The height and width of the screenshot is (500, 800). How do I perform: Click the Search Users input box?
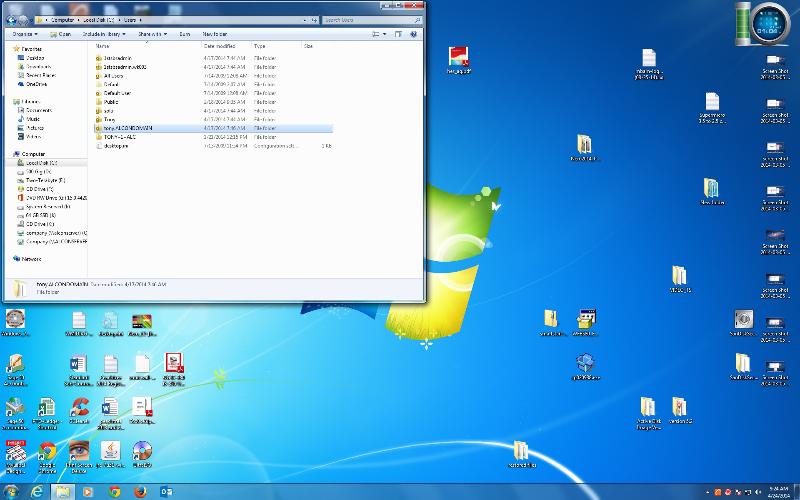coord(371,20)
